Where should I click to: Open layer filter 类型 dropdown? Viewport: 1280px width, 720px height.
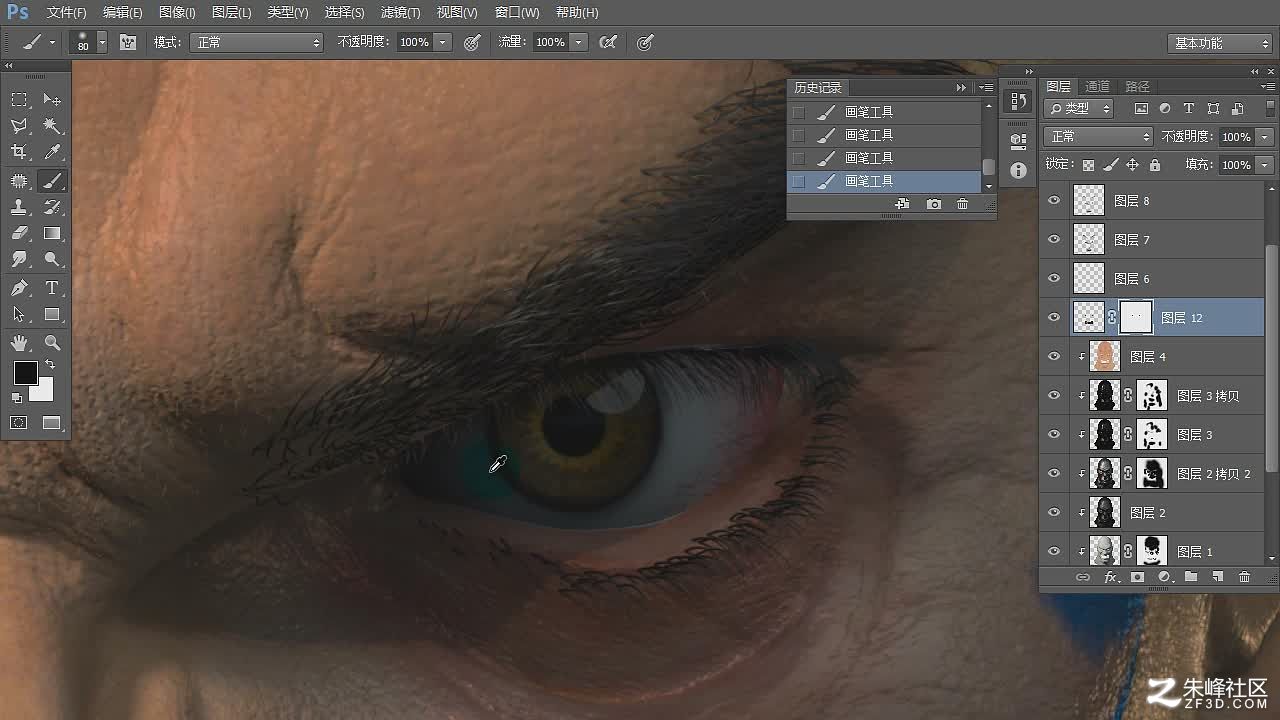(x=1079, y=108)
